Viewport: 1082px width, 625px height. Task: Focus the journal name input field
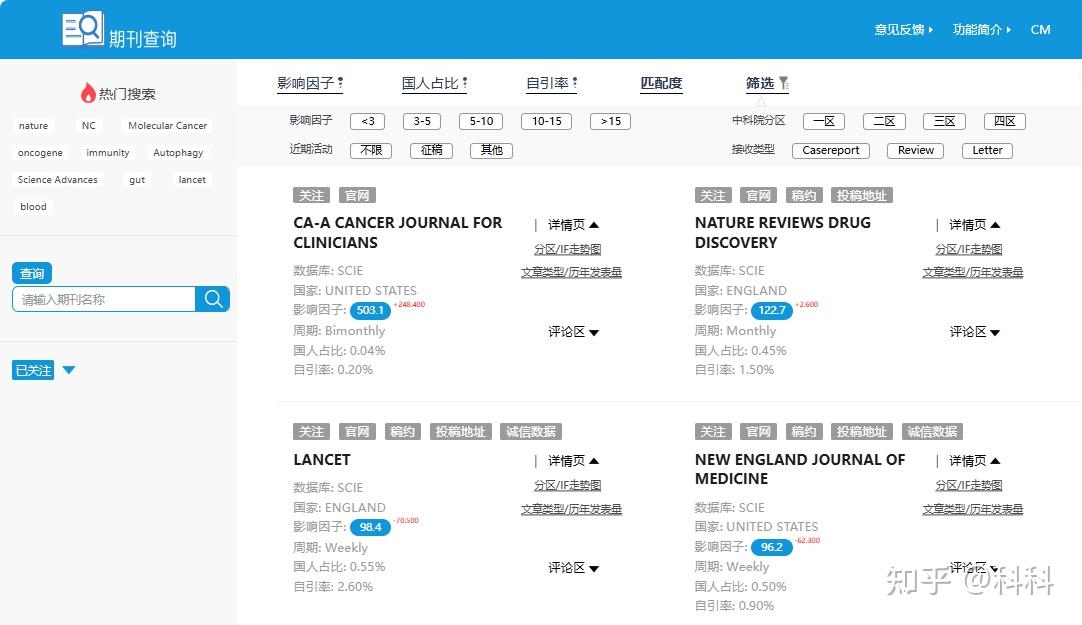pyautogui.click(x=104, y=299)
